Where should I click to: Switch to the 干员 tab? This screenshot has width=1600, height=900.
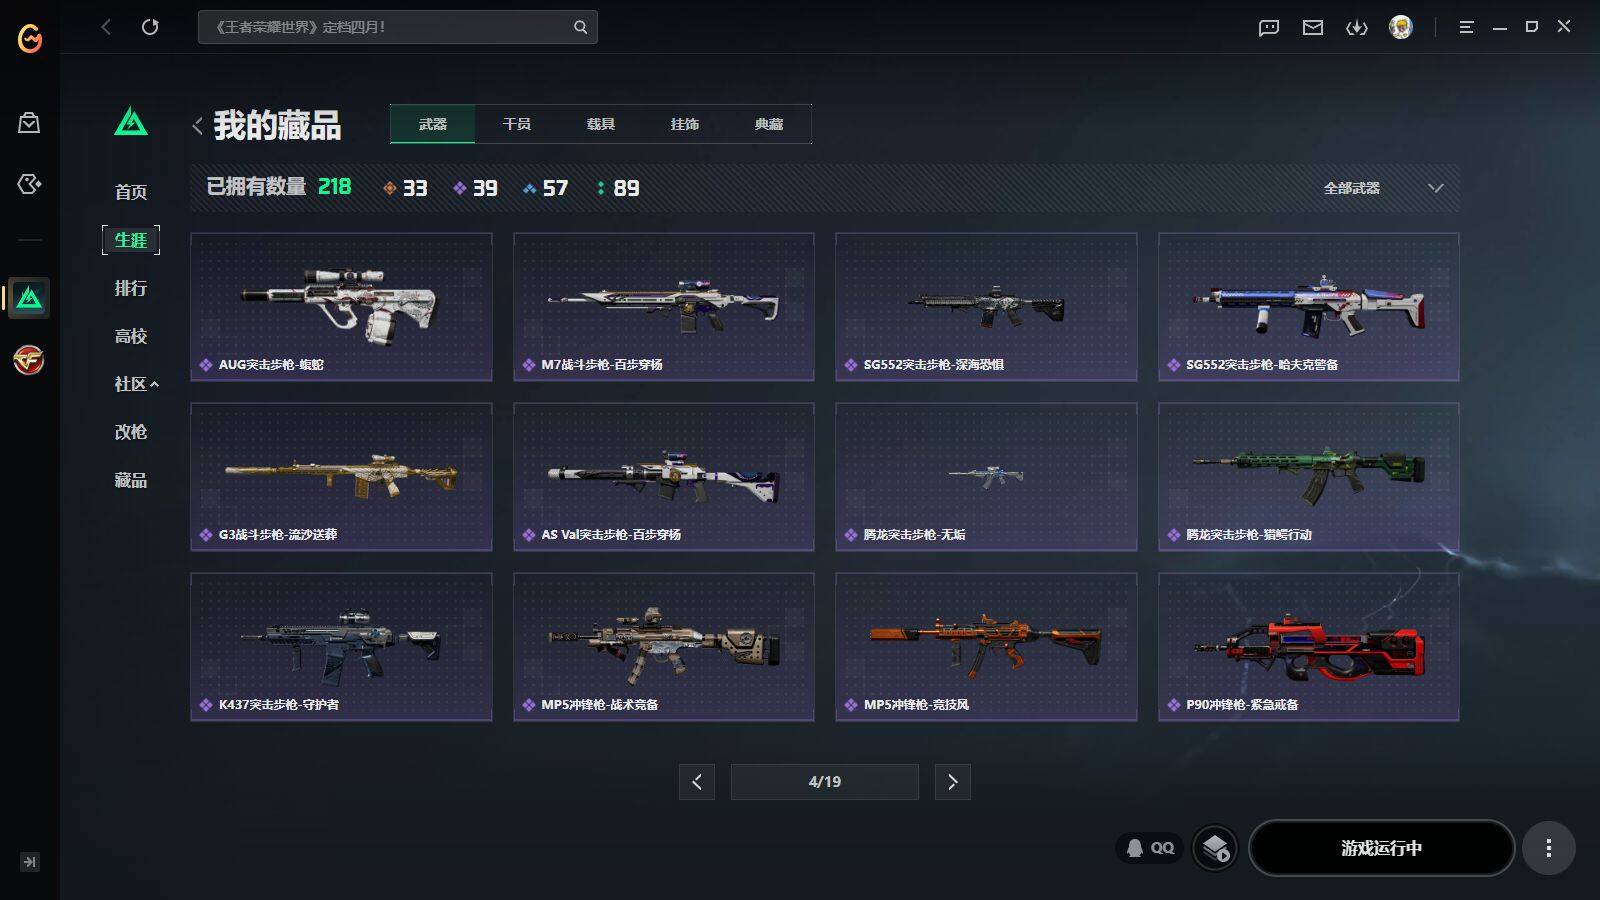517,124
